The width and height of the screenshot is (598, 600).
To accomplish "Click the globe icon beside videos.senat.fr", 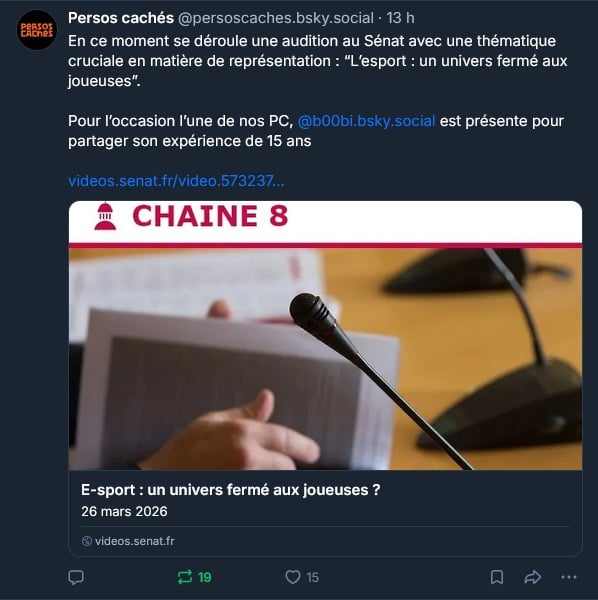I will (87, 541).
